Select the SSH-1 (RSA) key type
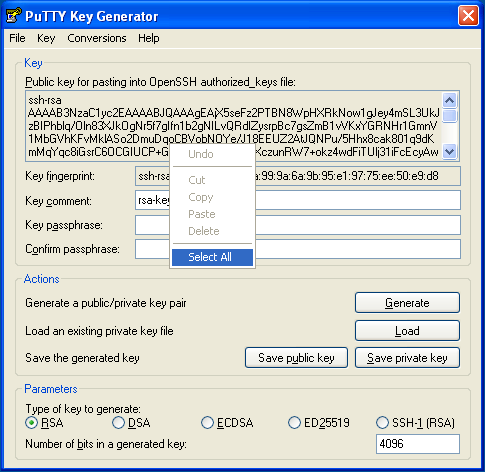 (x=415, y=423)
